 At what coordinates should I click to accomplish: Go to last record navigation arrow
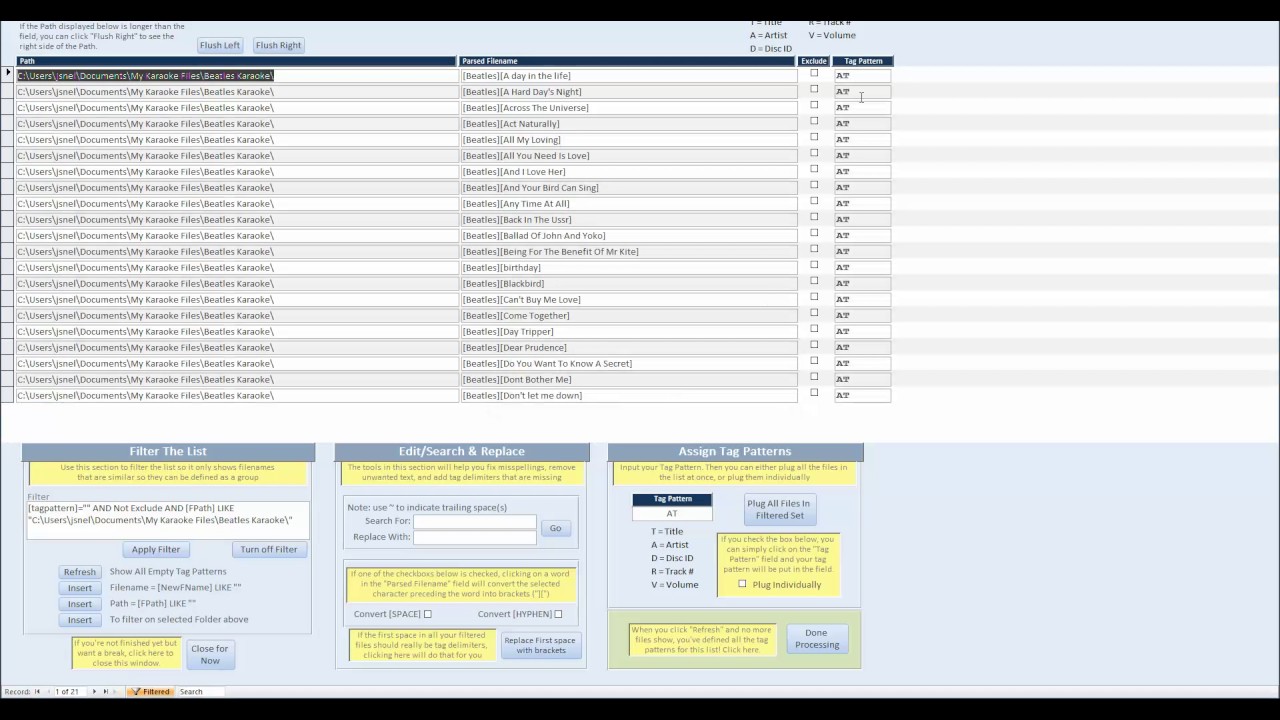point(105,691)
